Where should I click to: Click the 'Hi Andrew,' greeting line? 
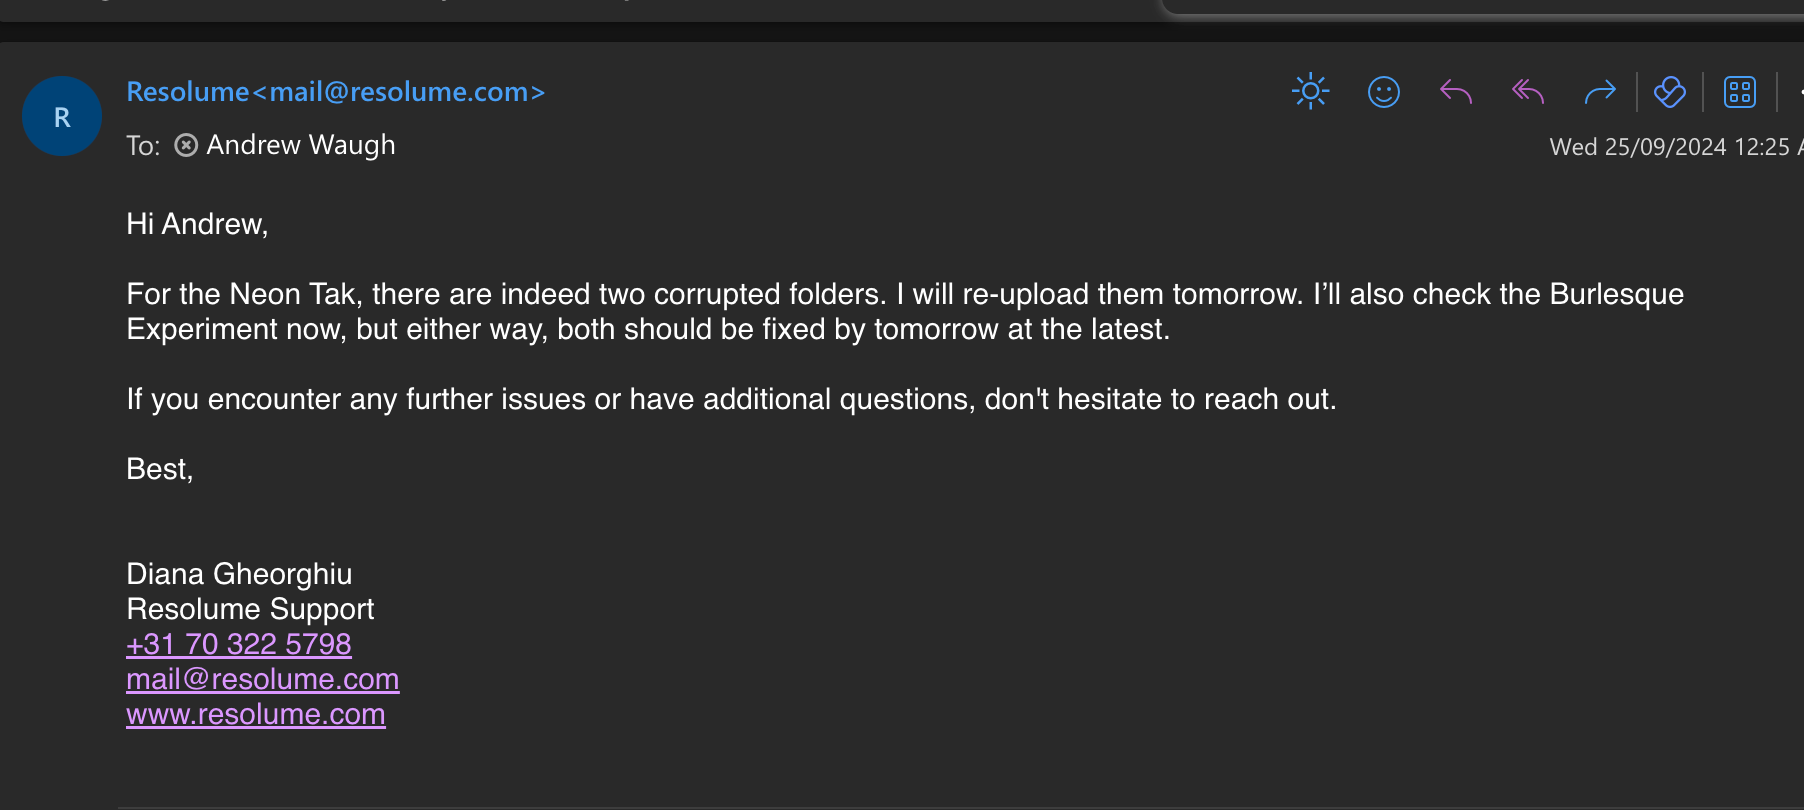coord(197,224)
